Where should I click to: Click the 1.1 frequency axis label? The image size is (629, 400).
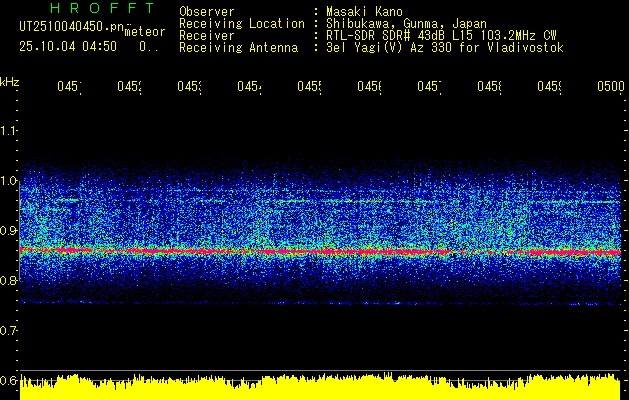(x=8, y=130)
